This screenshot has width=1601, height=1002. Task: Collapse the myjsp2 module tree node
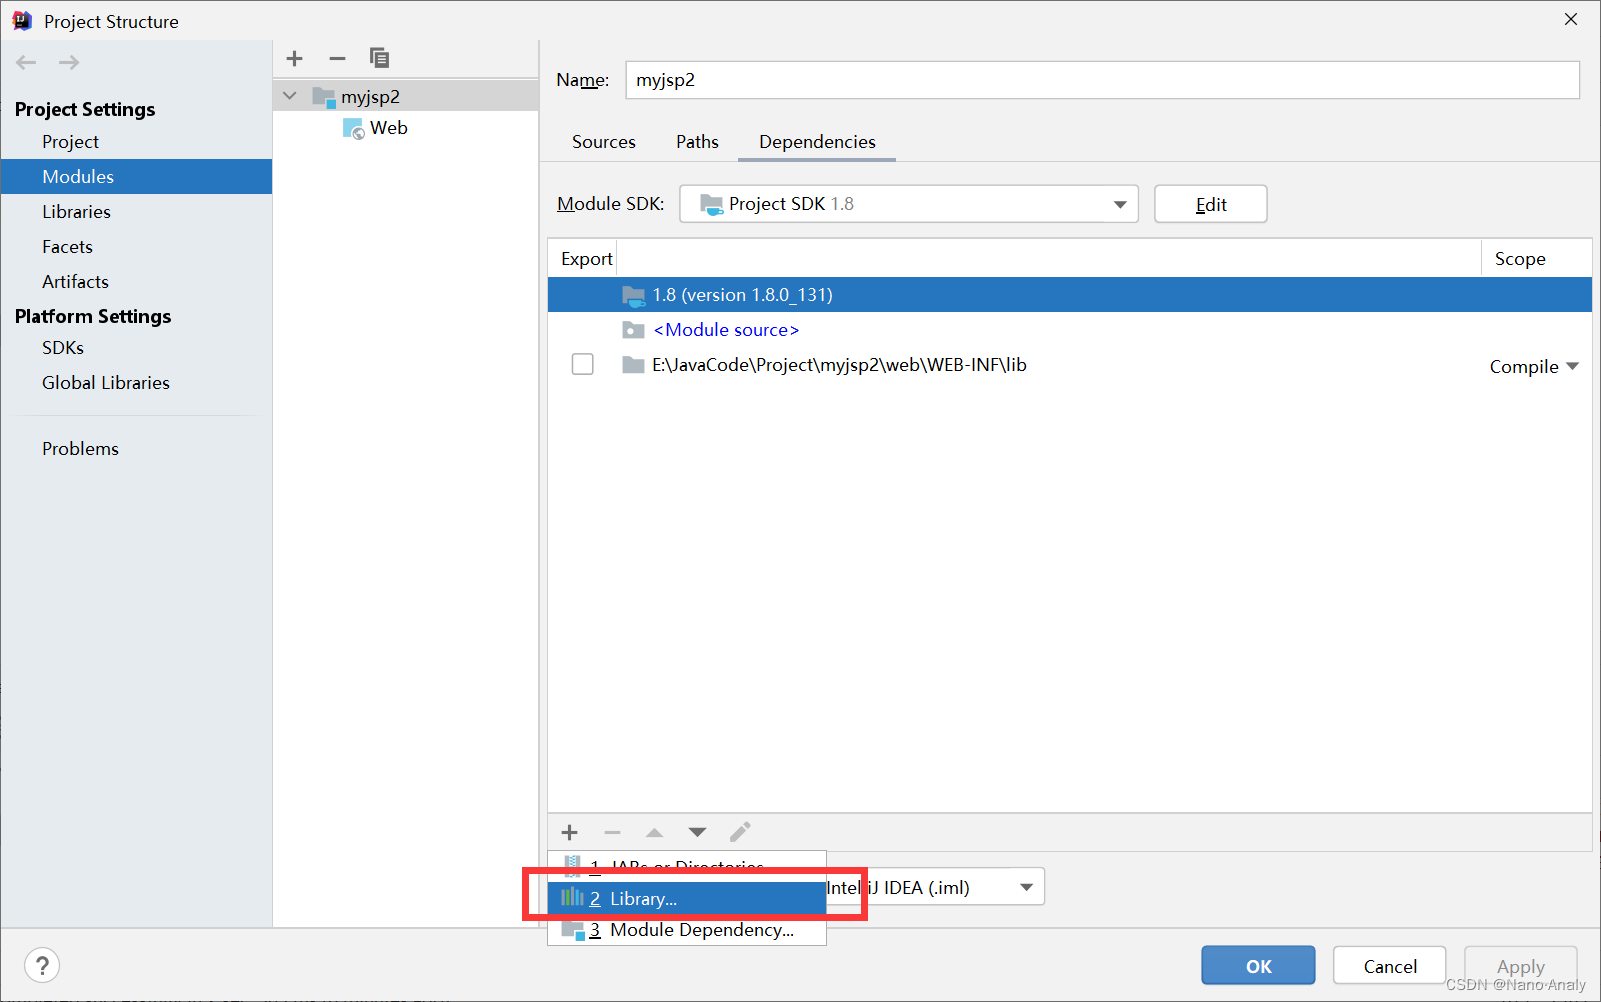tap(290, 96)
